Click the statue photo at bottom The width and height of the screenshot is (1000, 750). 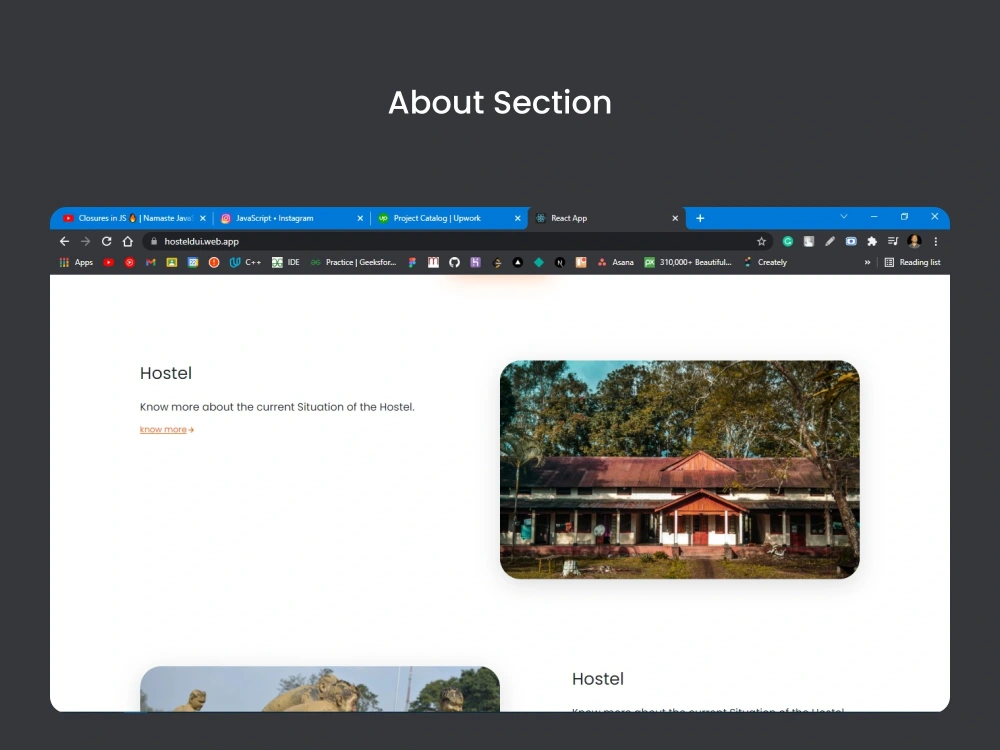point(320,689)
